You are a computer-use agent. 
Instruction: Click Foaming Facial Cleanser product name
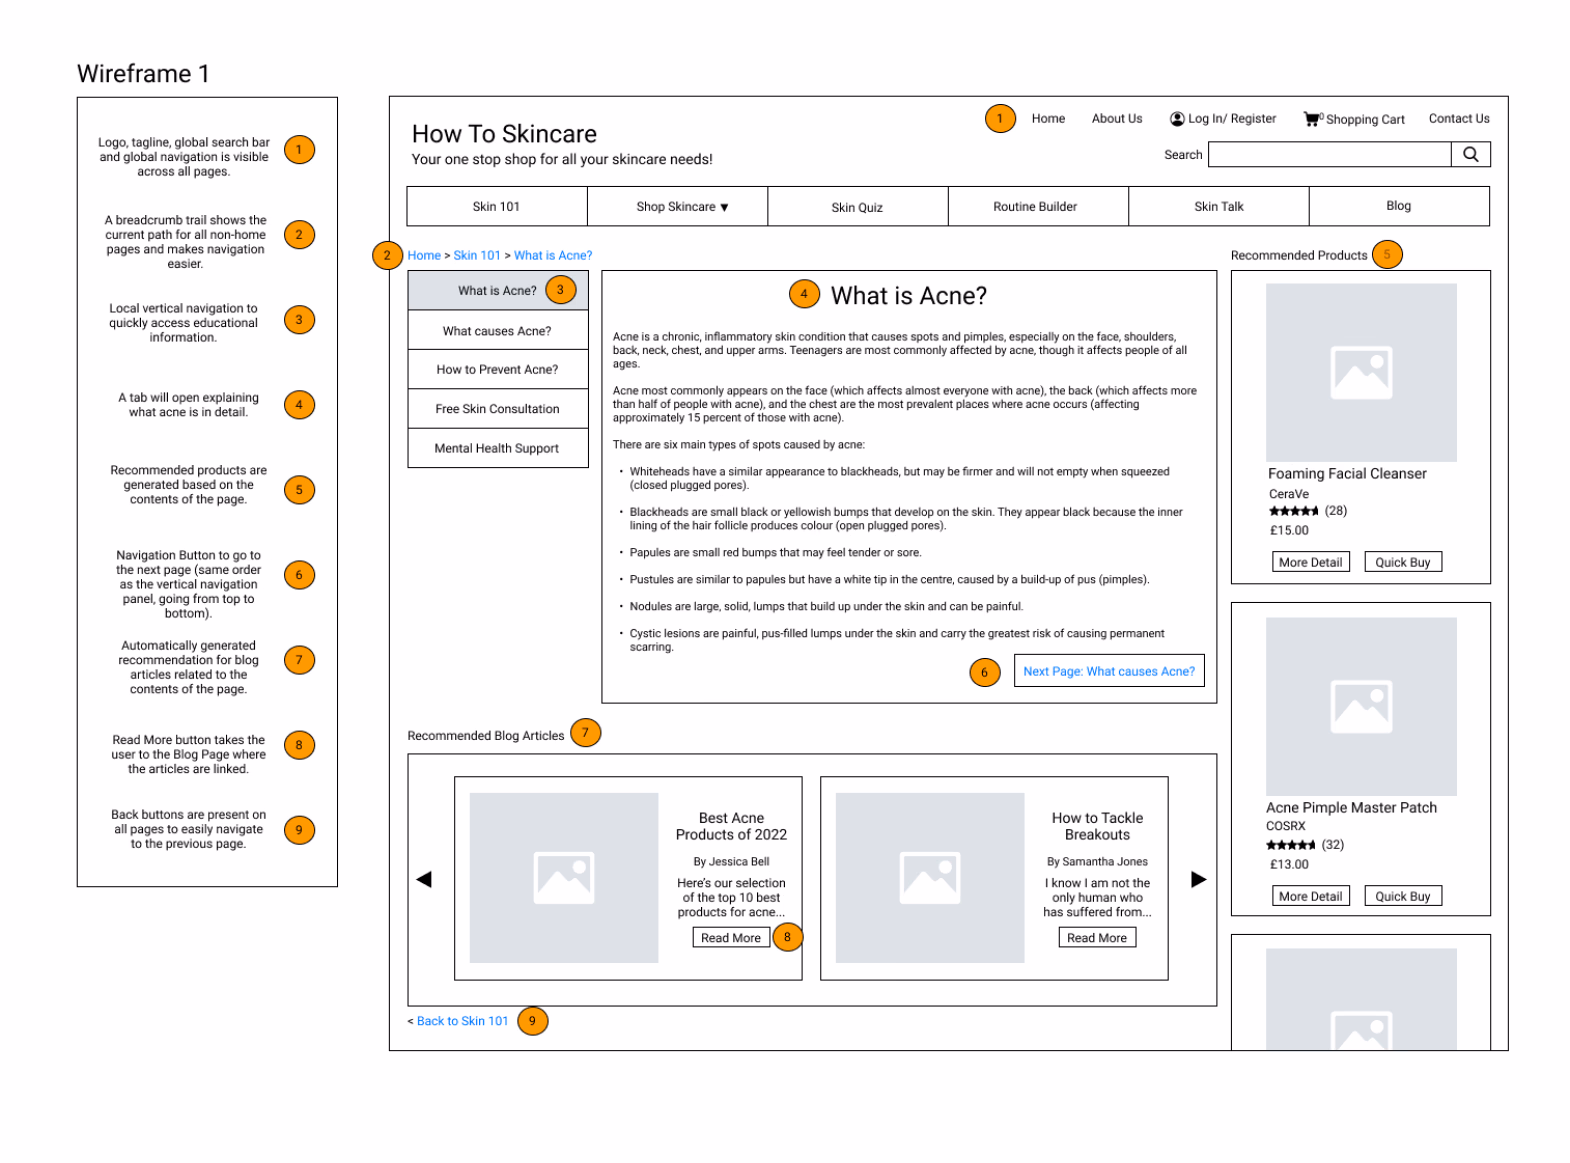1347,474
